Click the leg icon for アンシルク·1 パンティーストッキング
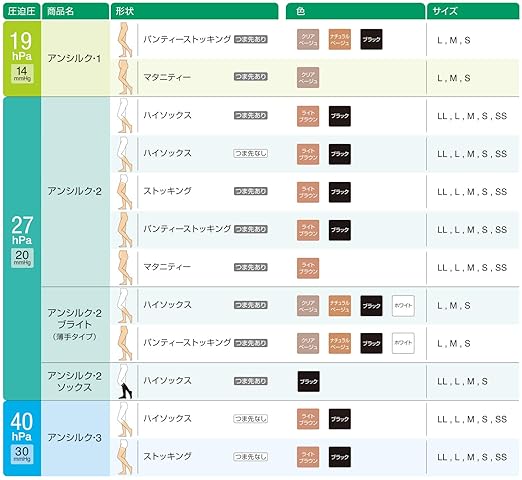 click(125, 40)
